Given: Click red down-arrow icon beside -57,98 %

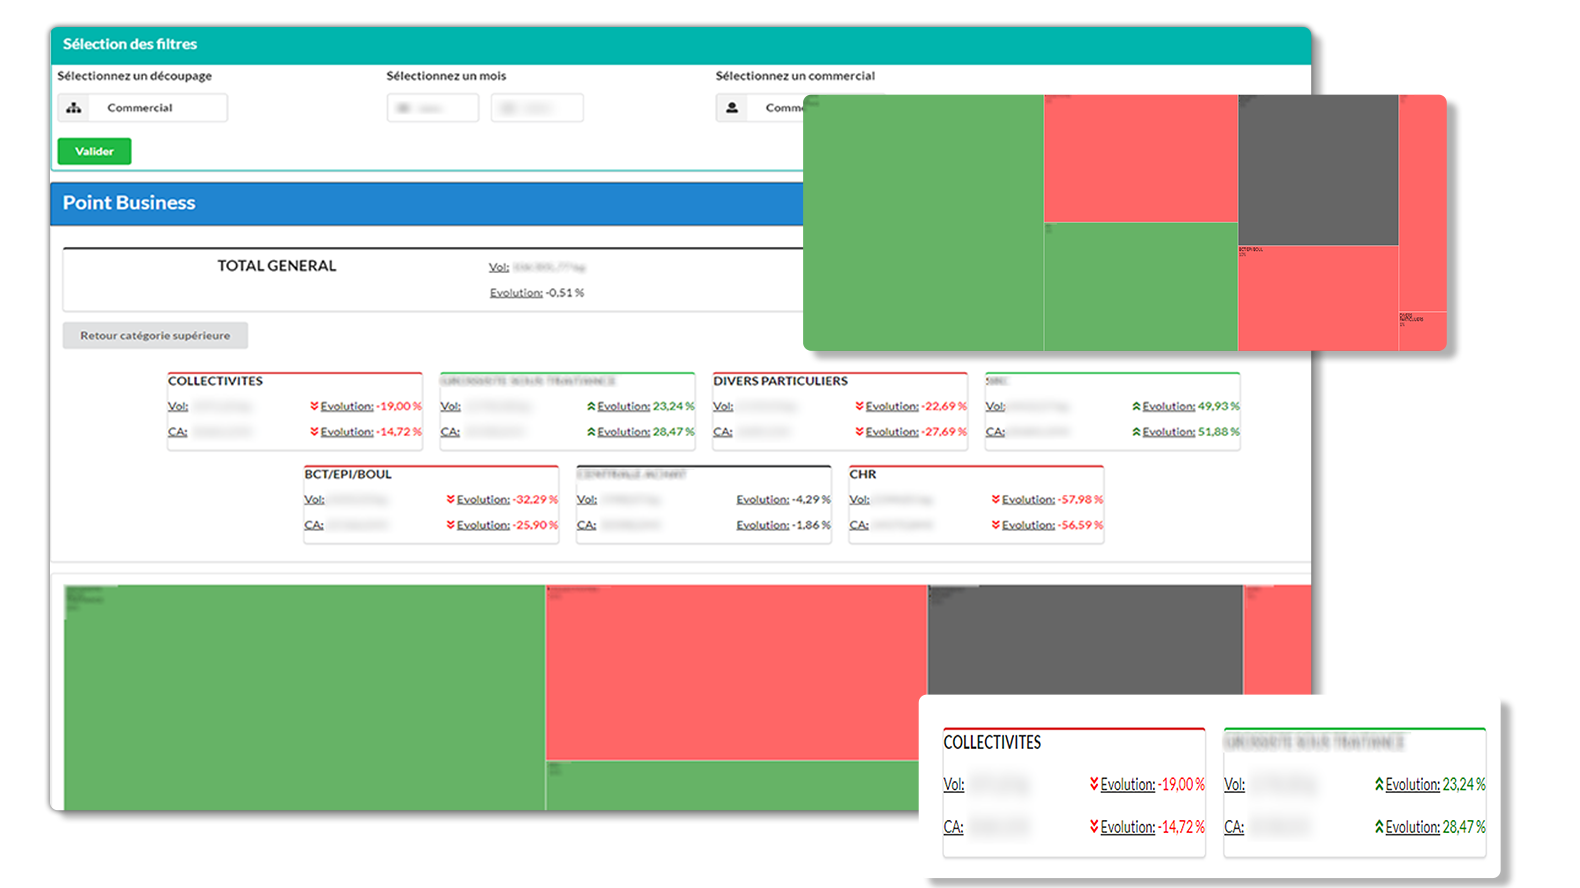Looking at the screenshot, I should (x=995, y=499).
